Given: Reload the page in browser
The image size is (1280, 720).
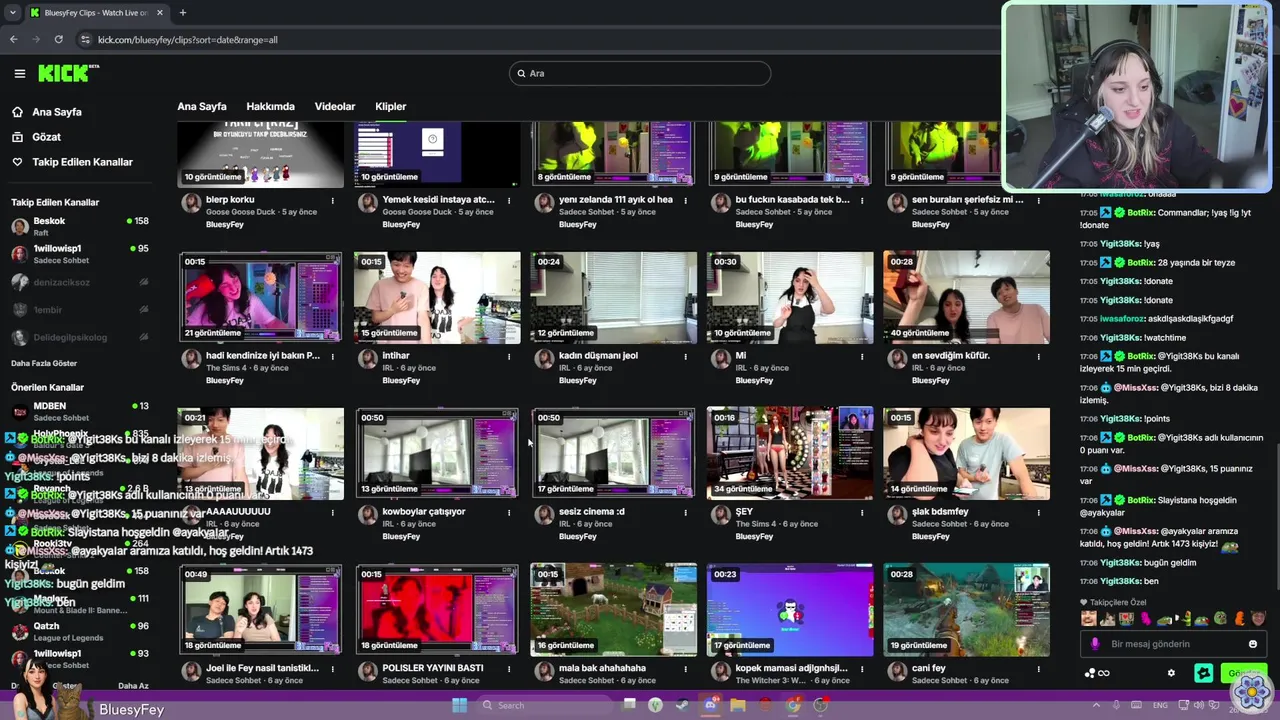Looking at the screenshot, I should (x=59, y=39).
